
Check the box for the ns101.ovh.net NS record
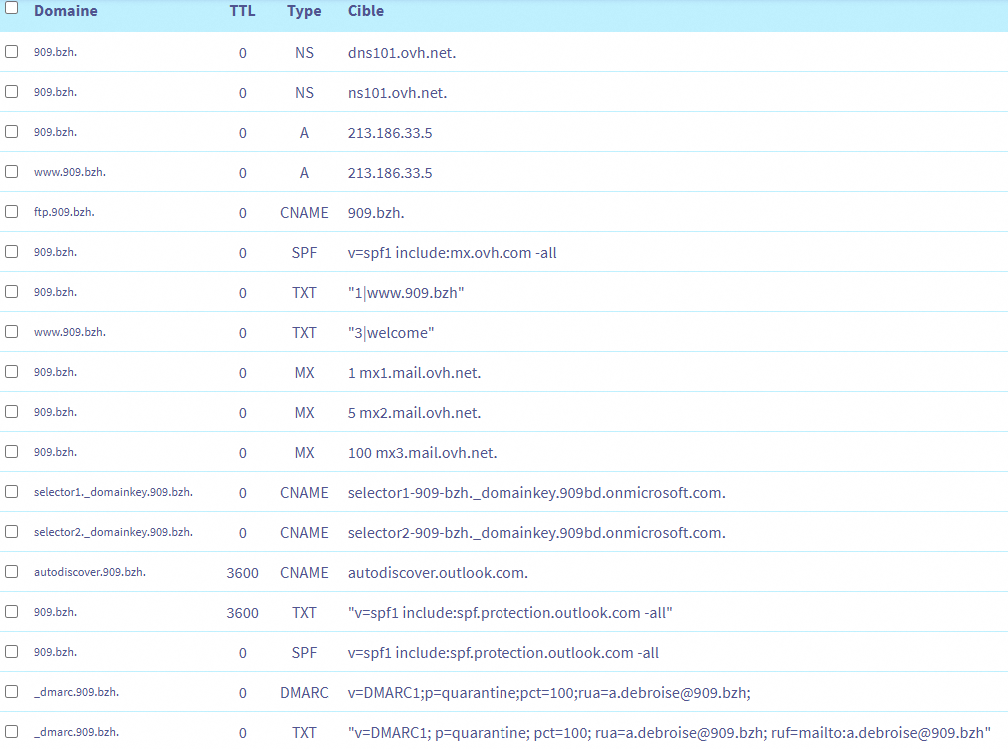tap(12, 92)
